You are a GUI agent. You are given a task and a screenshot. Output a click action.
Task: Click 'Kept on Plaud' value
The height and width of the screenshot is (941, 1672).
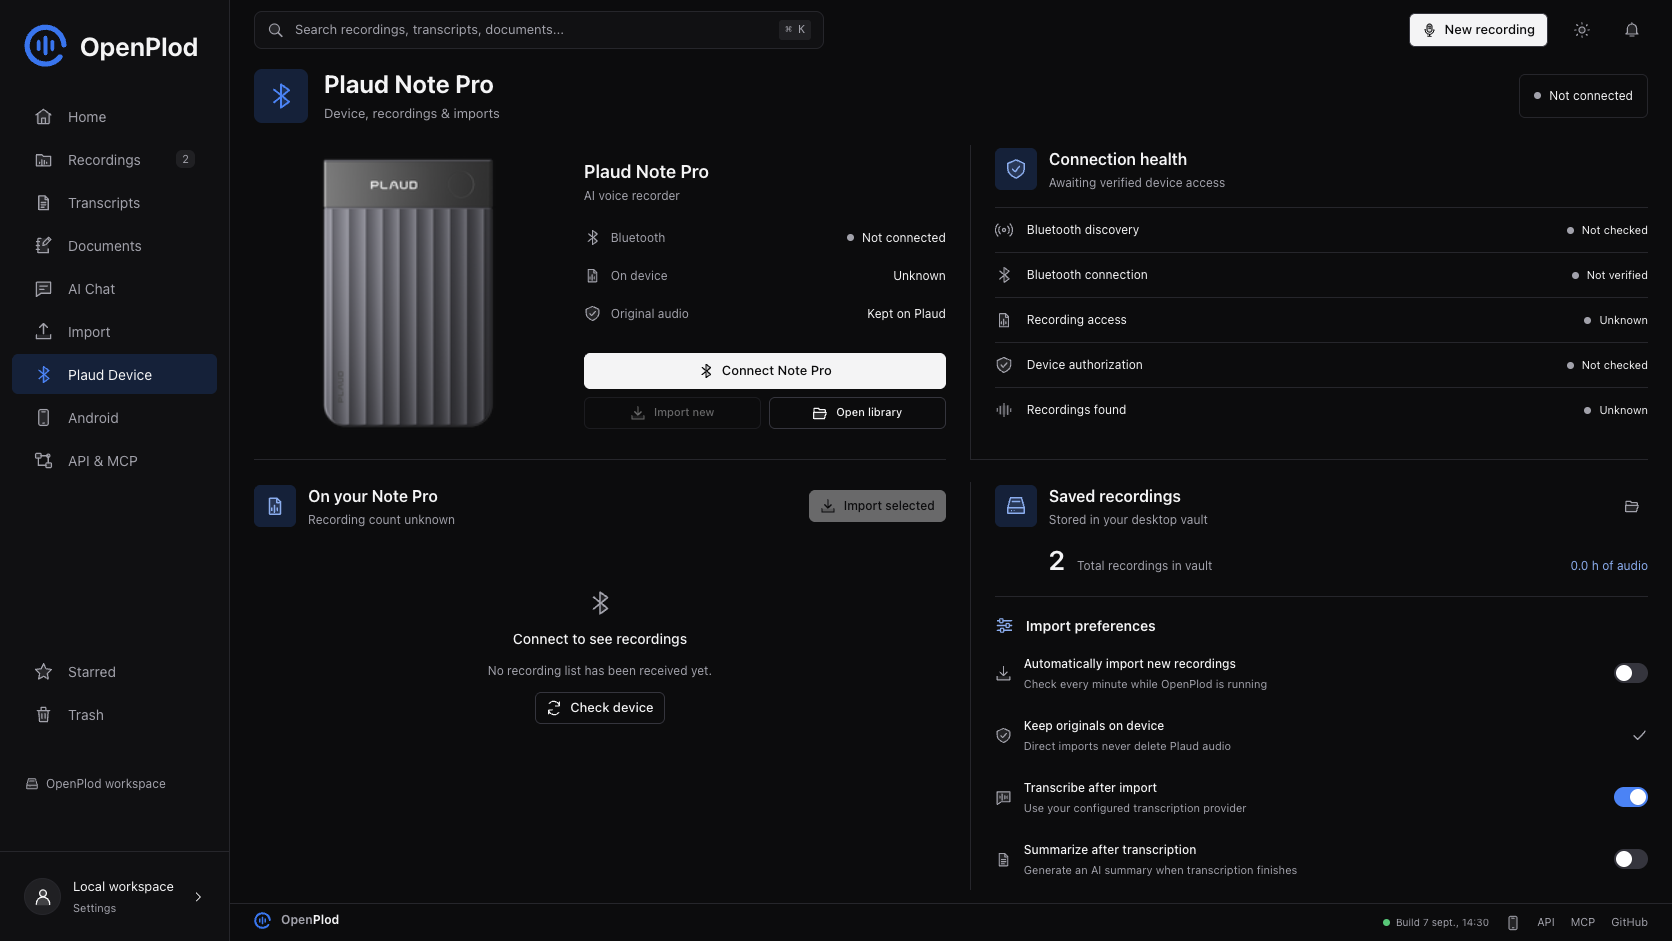(906, 314)
